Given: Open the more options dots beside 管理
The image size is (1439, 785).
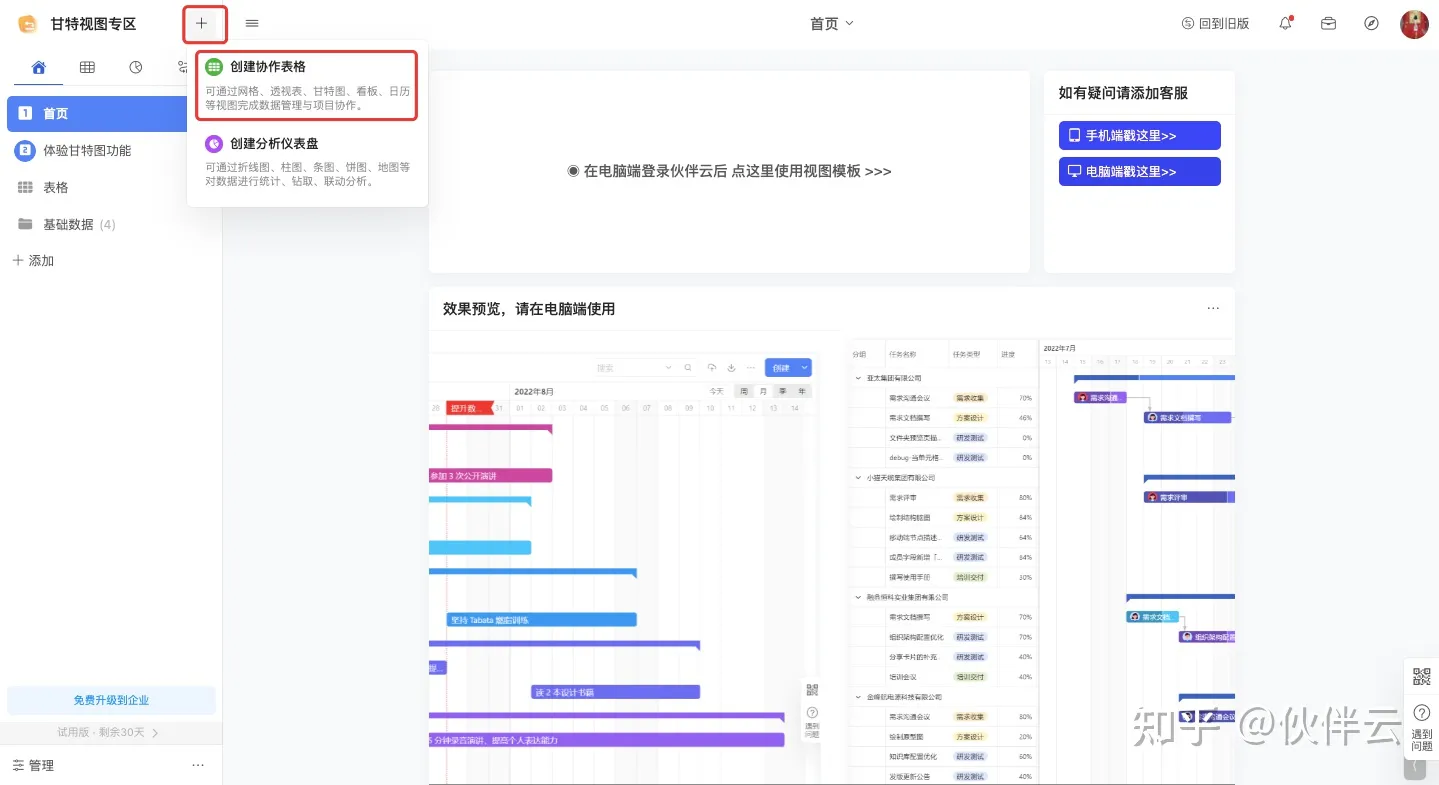Looking at the screenshot, I should [x=198, y=765].
